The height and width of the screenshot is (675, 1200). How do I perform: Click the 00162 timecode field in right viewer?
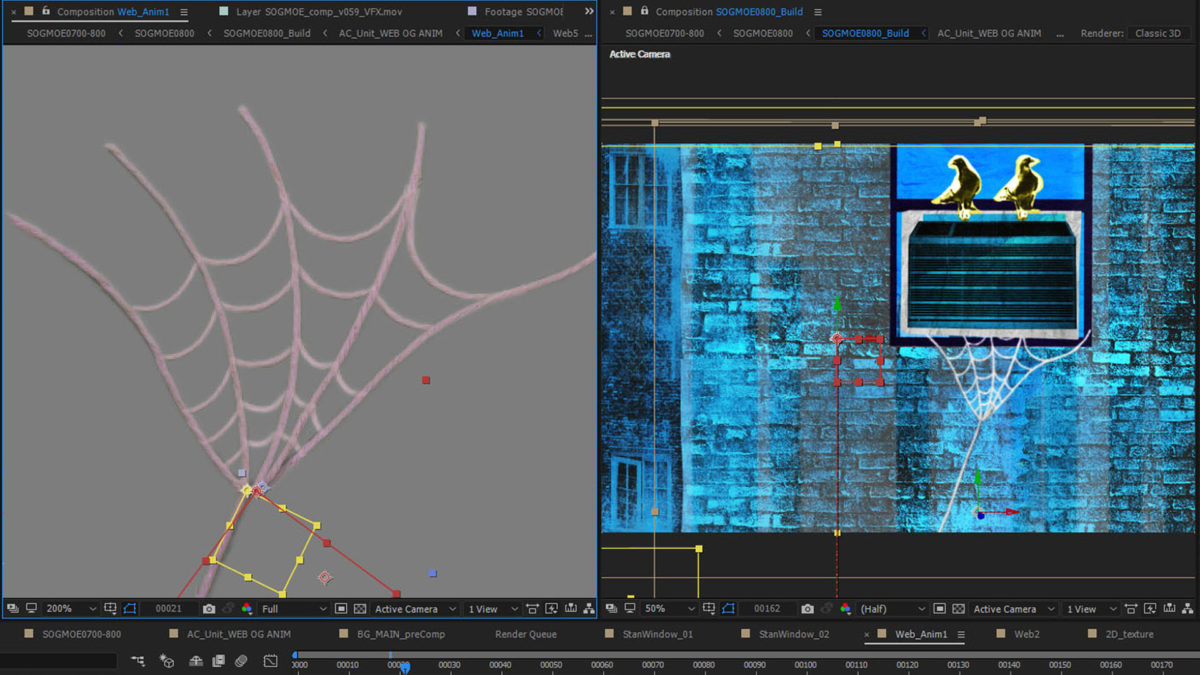(x=767, y=609)
